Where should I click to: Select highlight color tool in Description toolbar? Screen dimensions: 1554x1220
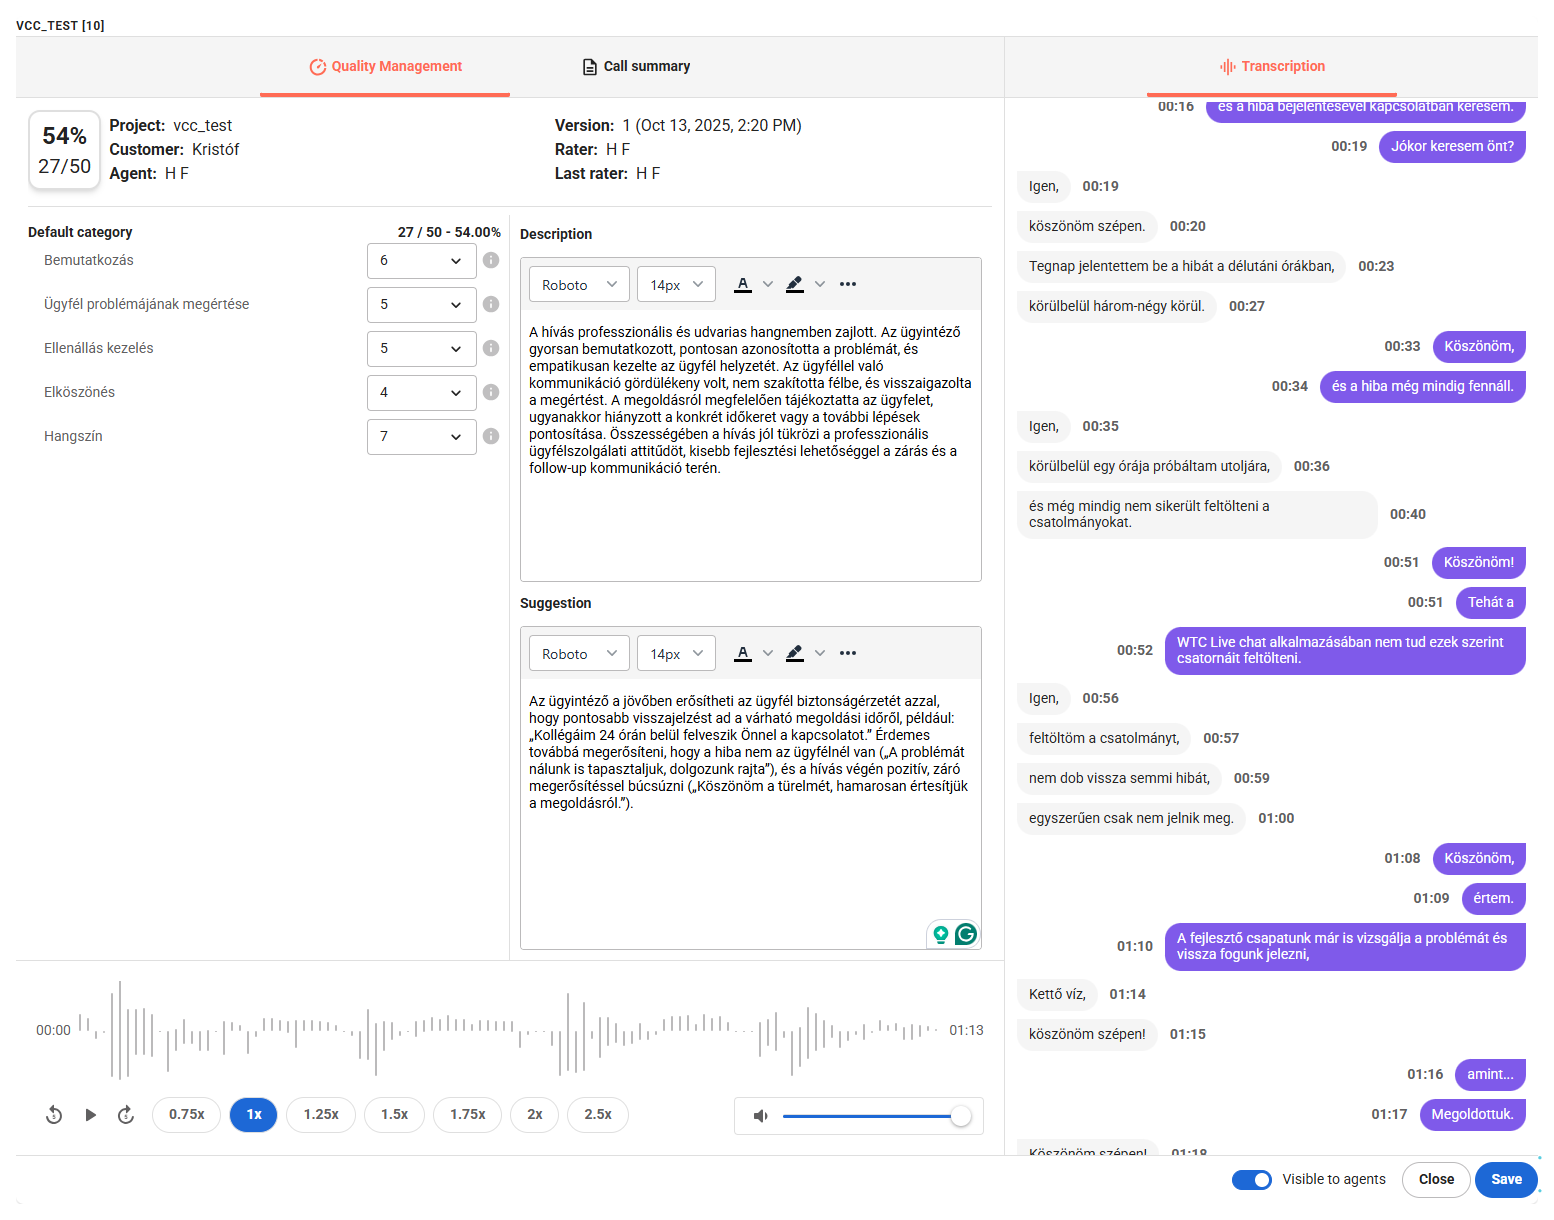point(795,284)
